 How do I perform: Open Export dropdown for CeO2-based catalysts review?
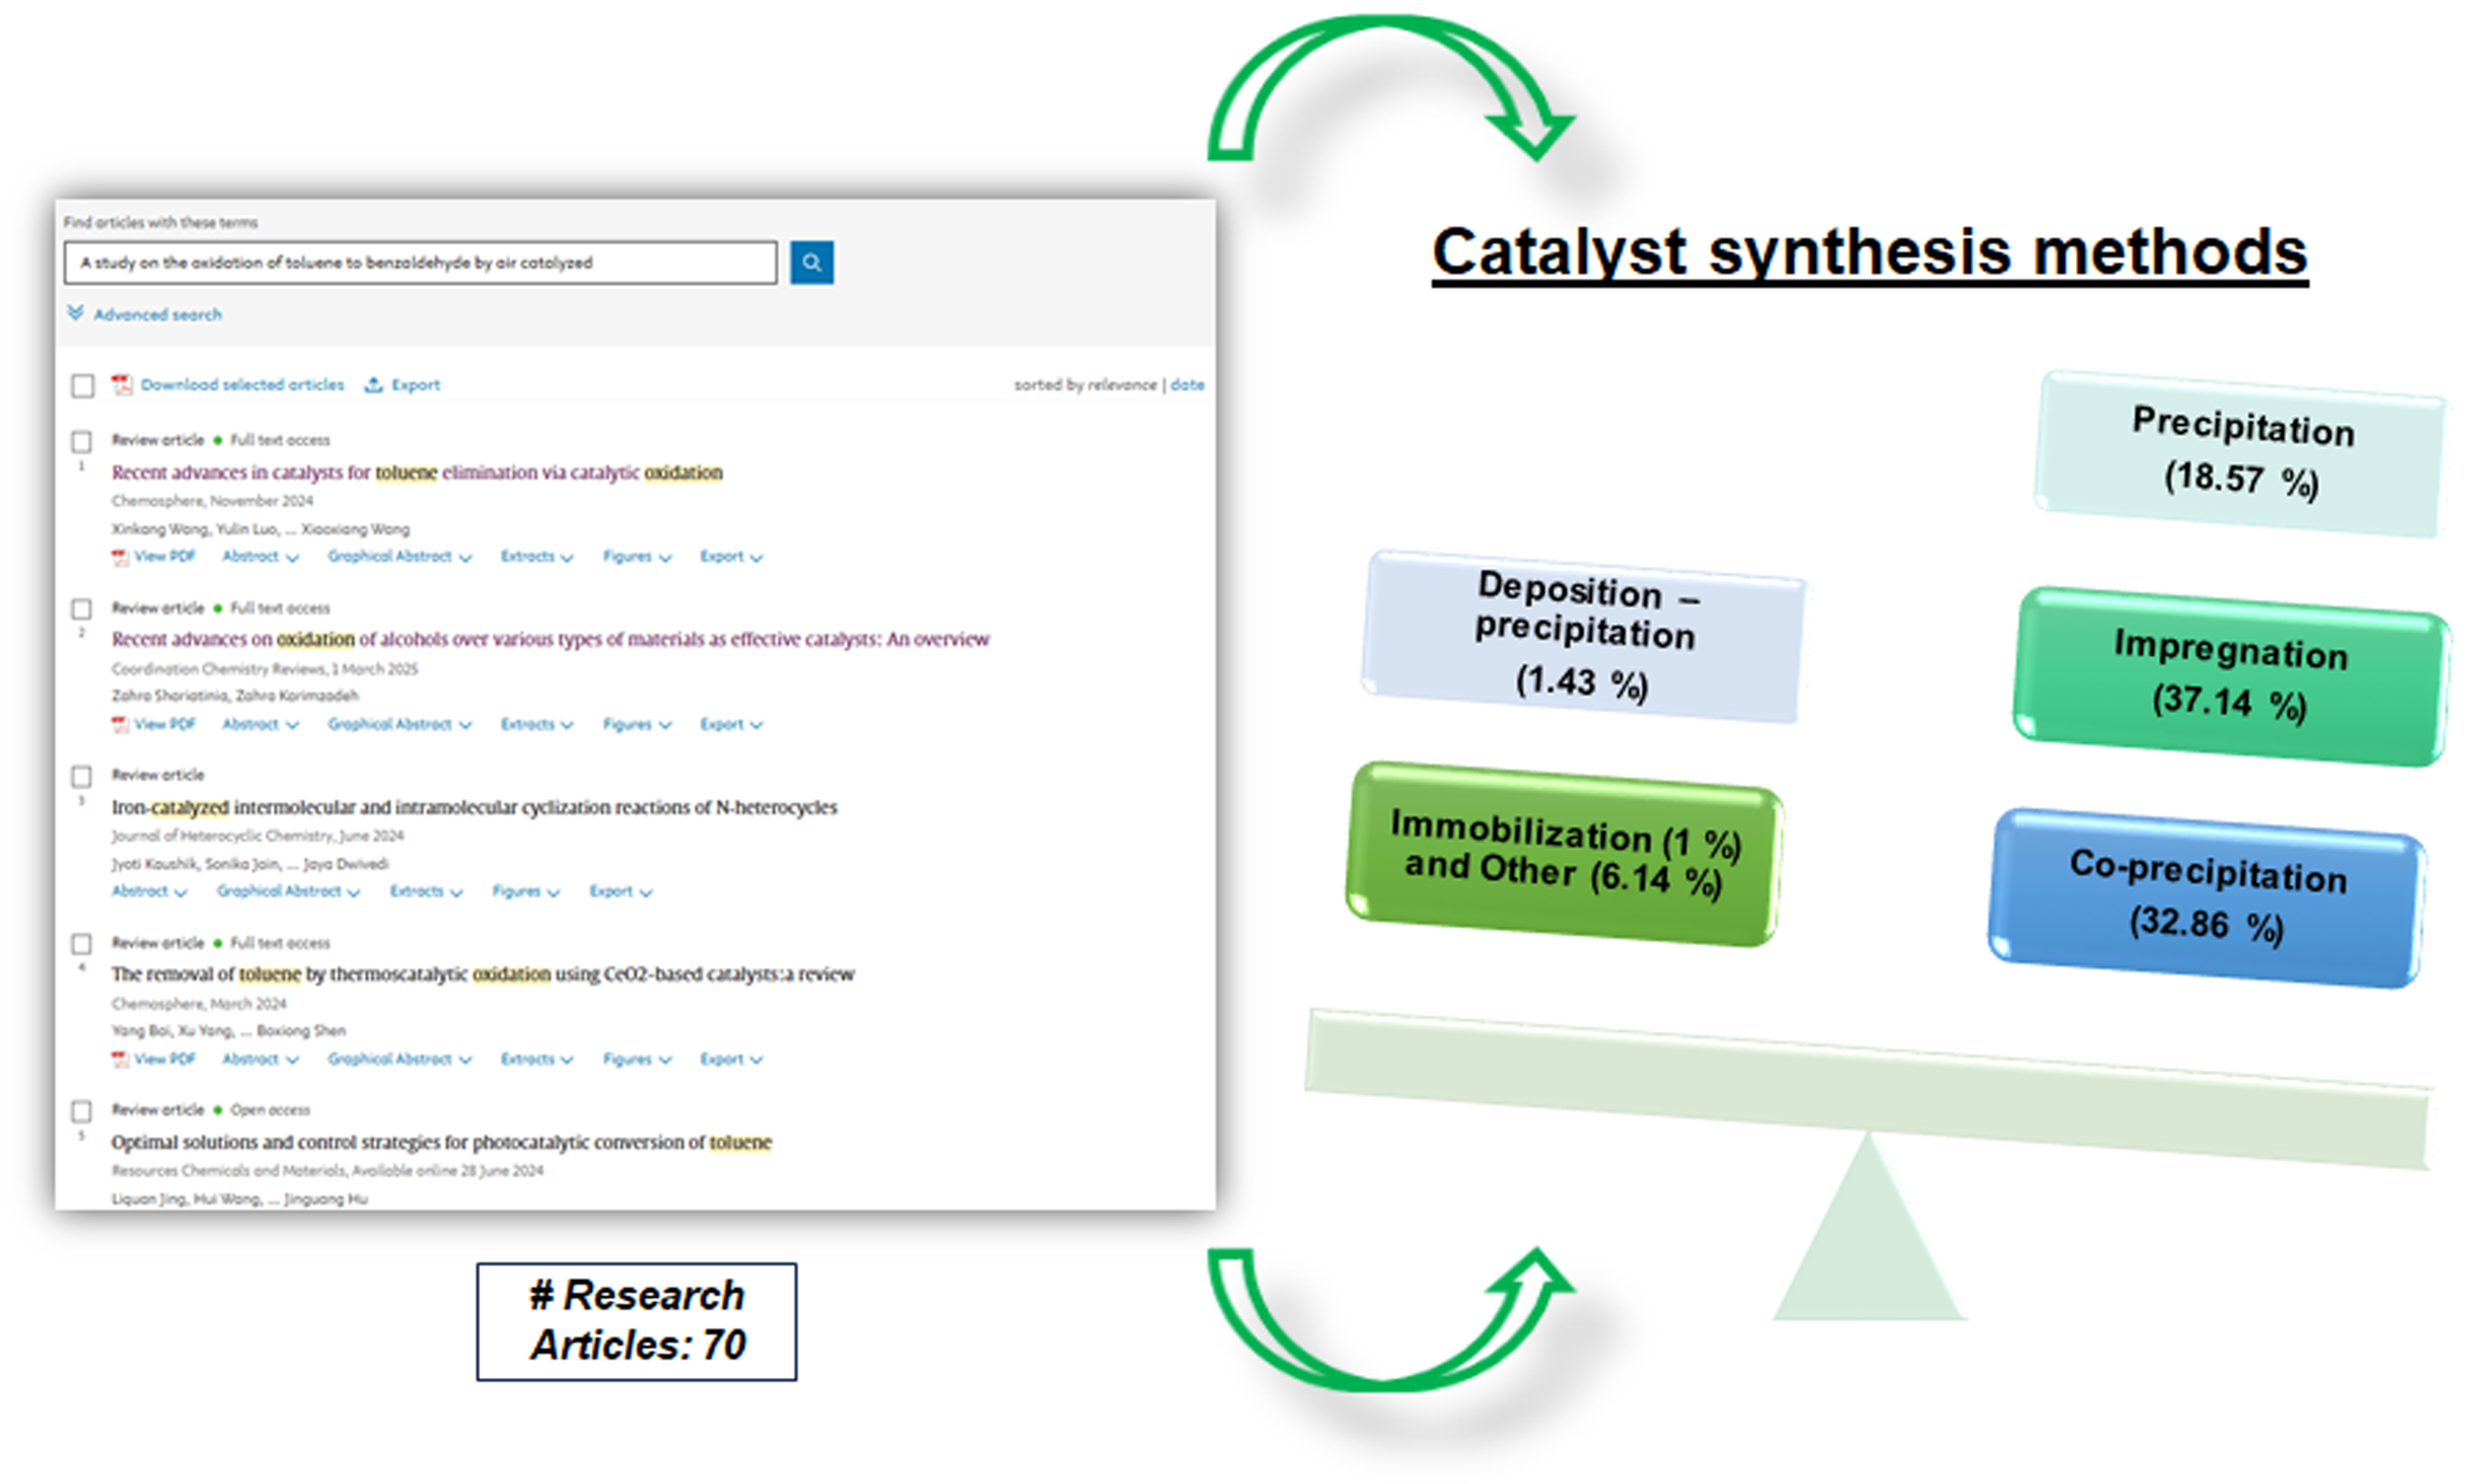click(x=731, y=1060)
